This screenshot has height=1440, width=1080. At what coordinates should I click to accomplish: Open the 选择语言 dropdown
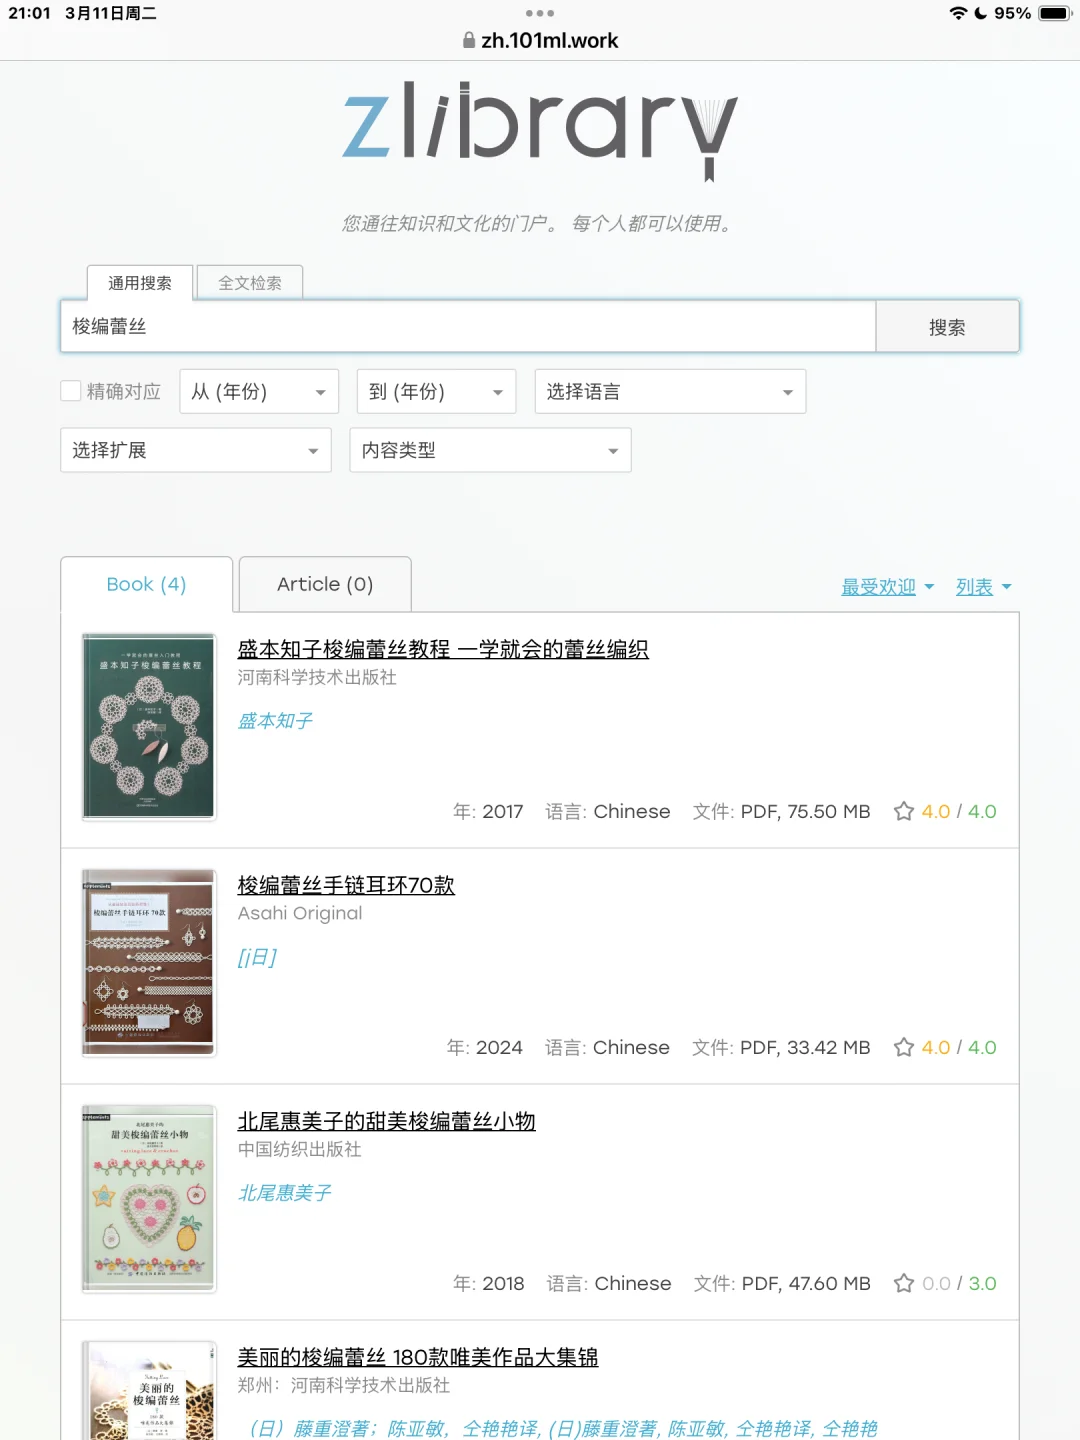click(670, 391)
